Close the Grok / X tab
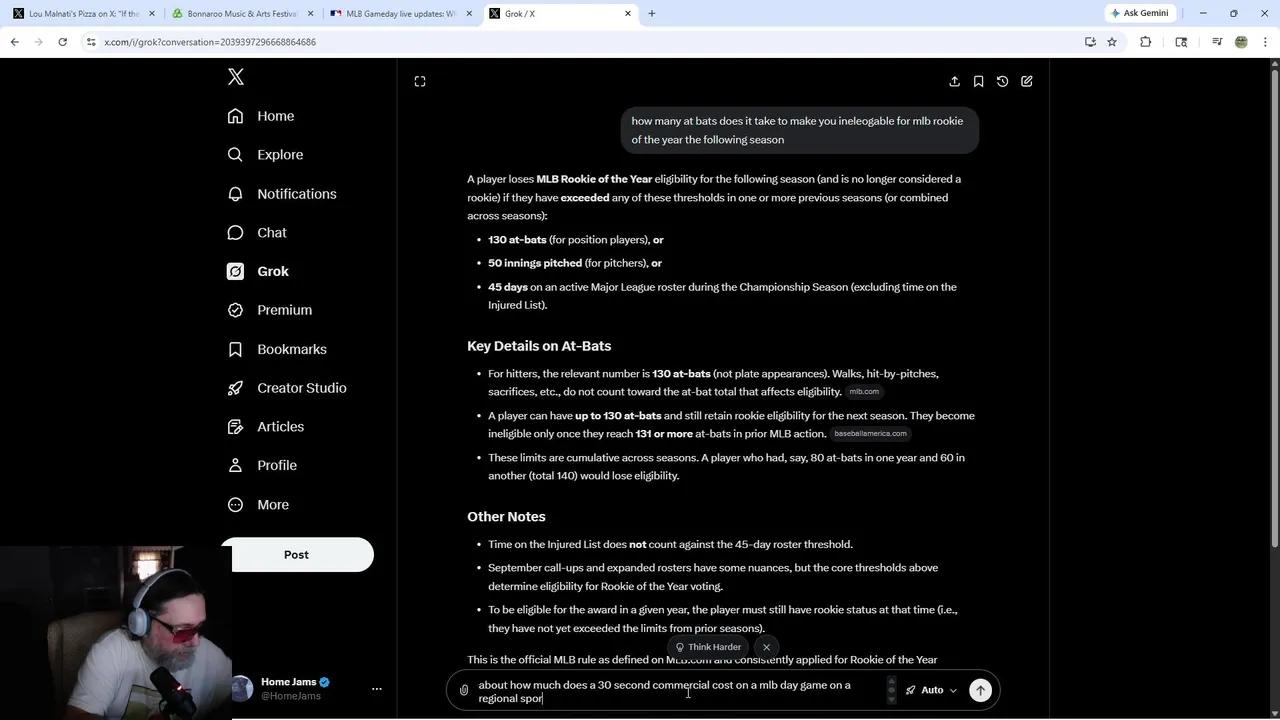 (628, 14)
